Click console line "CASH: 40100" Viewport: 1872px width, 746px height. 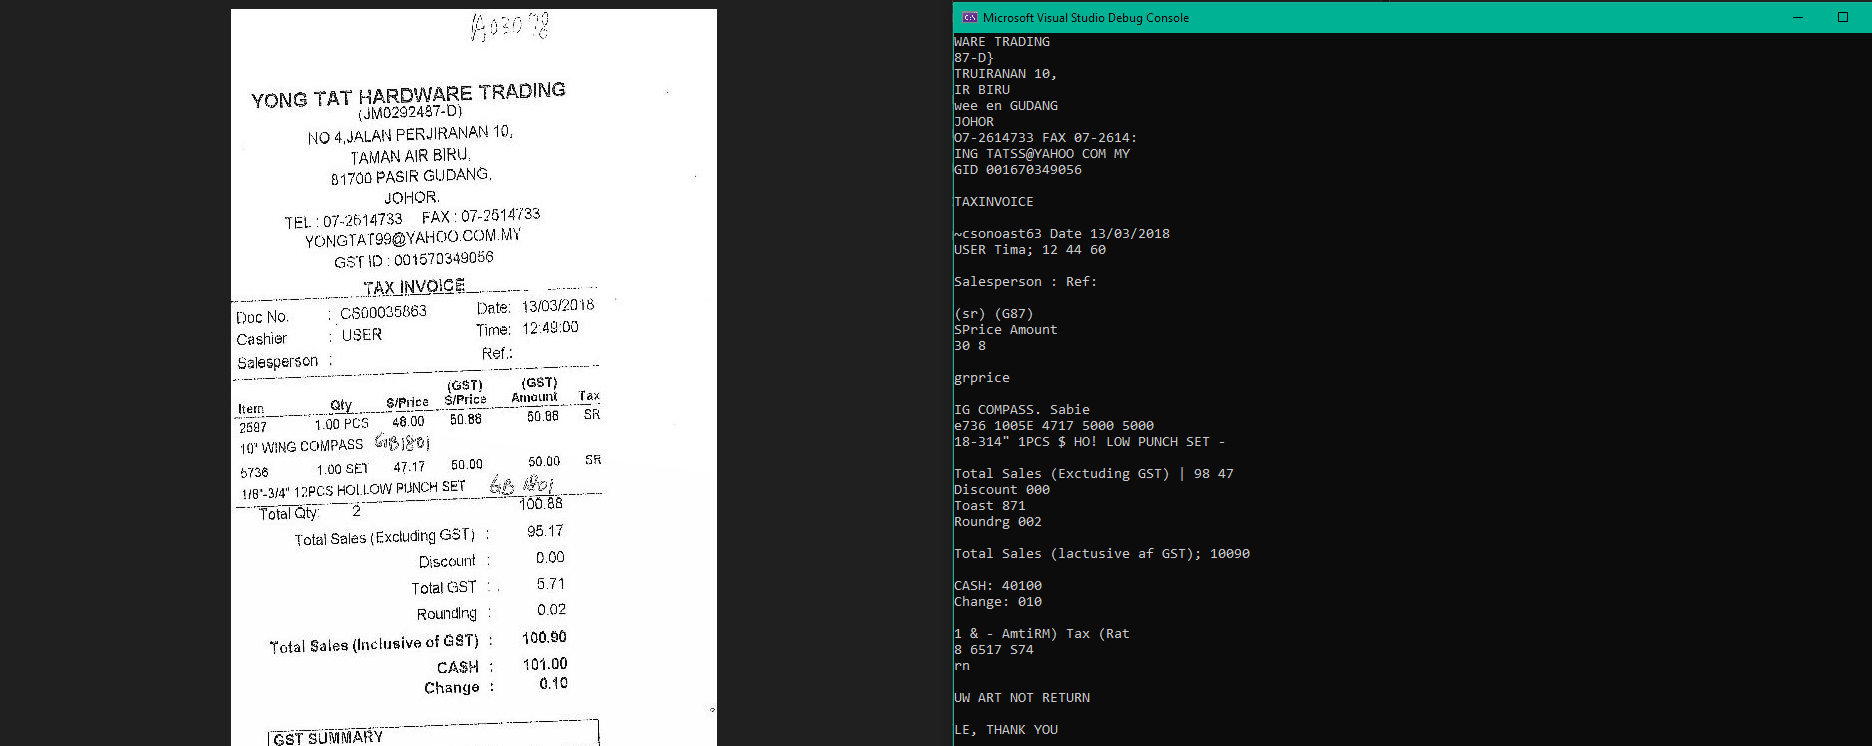tap(998, 586)
